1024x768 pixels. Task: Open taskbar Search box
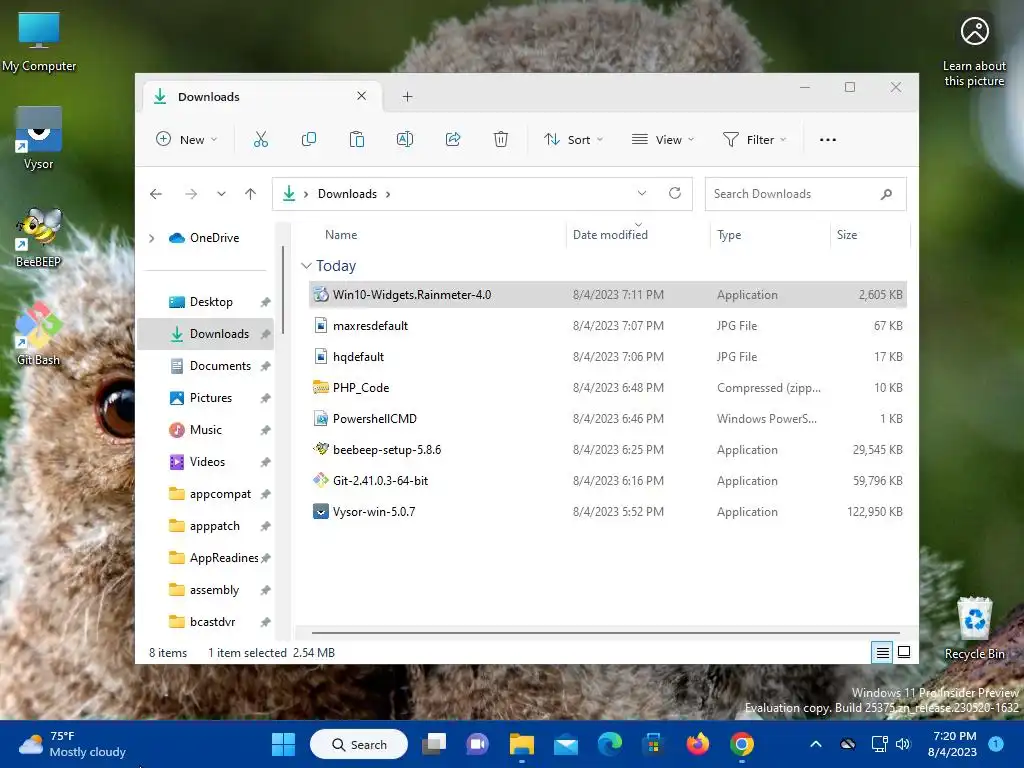pos(359,744)
